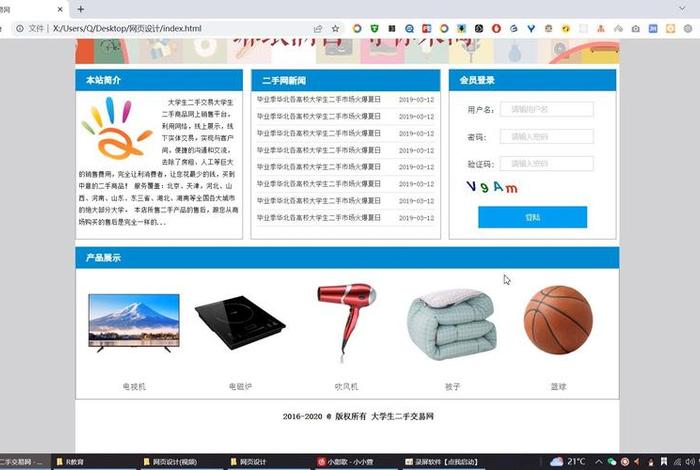Open the 被子 quilt product image
700x470 pixels.
click(x=452, y=324)
